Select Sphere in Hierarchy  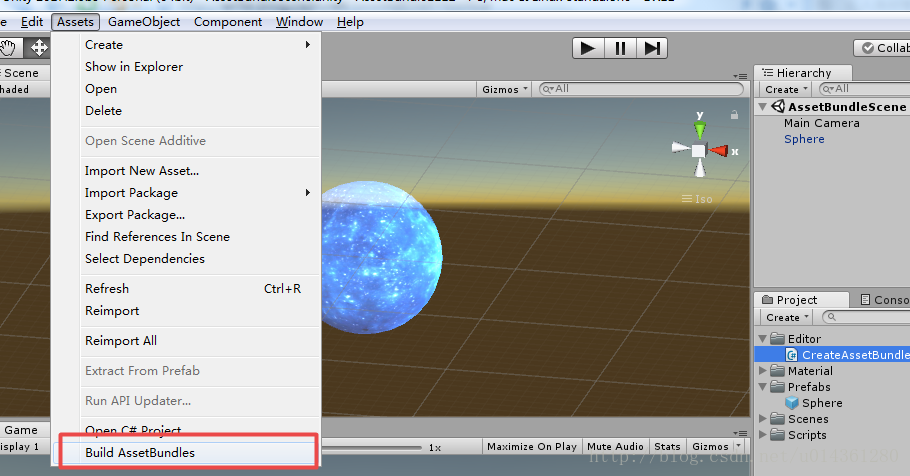[804, 139]
